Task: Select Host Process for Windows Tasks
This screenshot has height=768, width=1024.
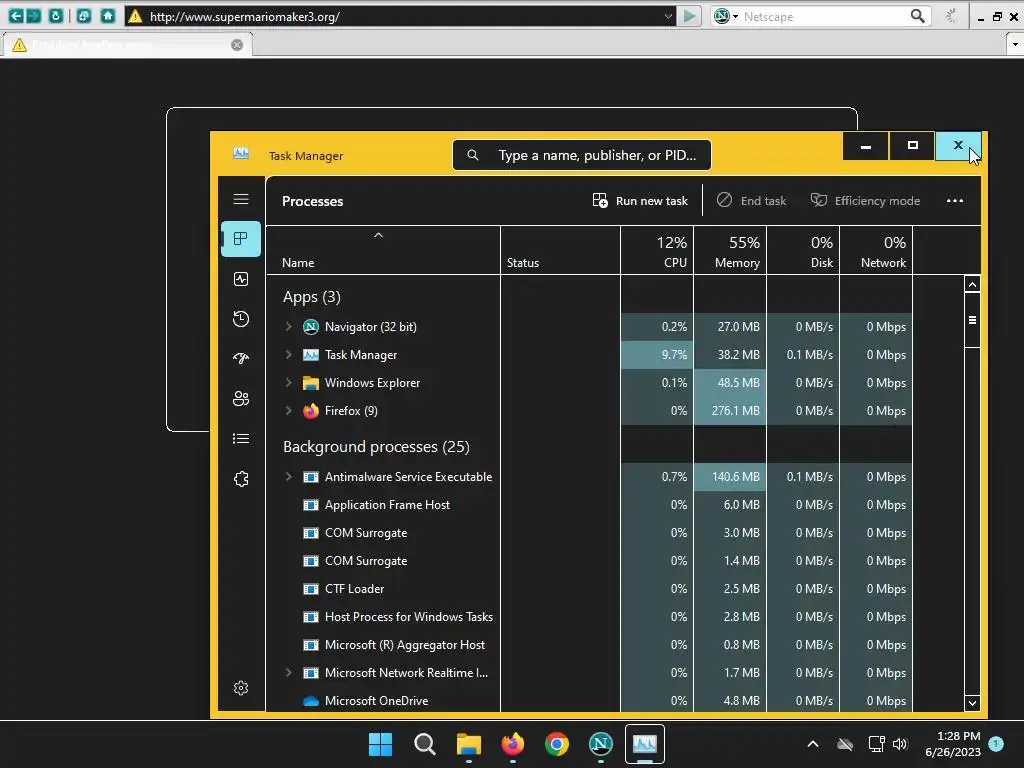Action: pos(590,617)
